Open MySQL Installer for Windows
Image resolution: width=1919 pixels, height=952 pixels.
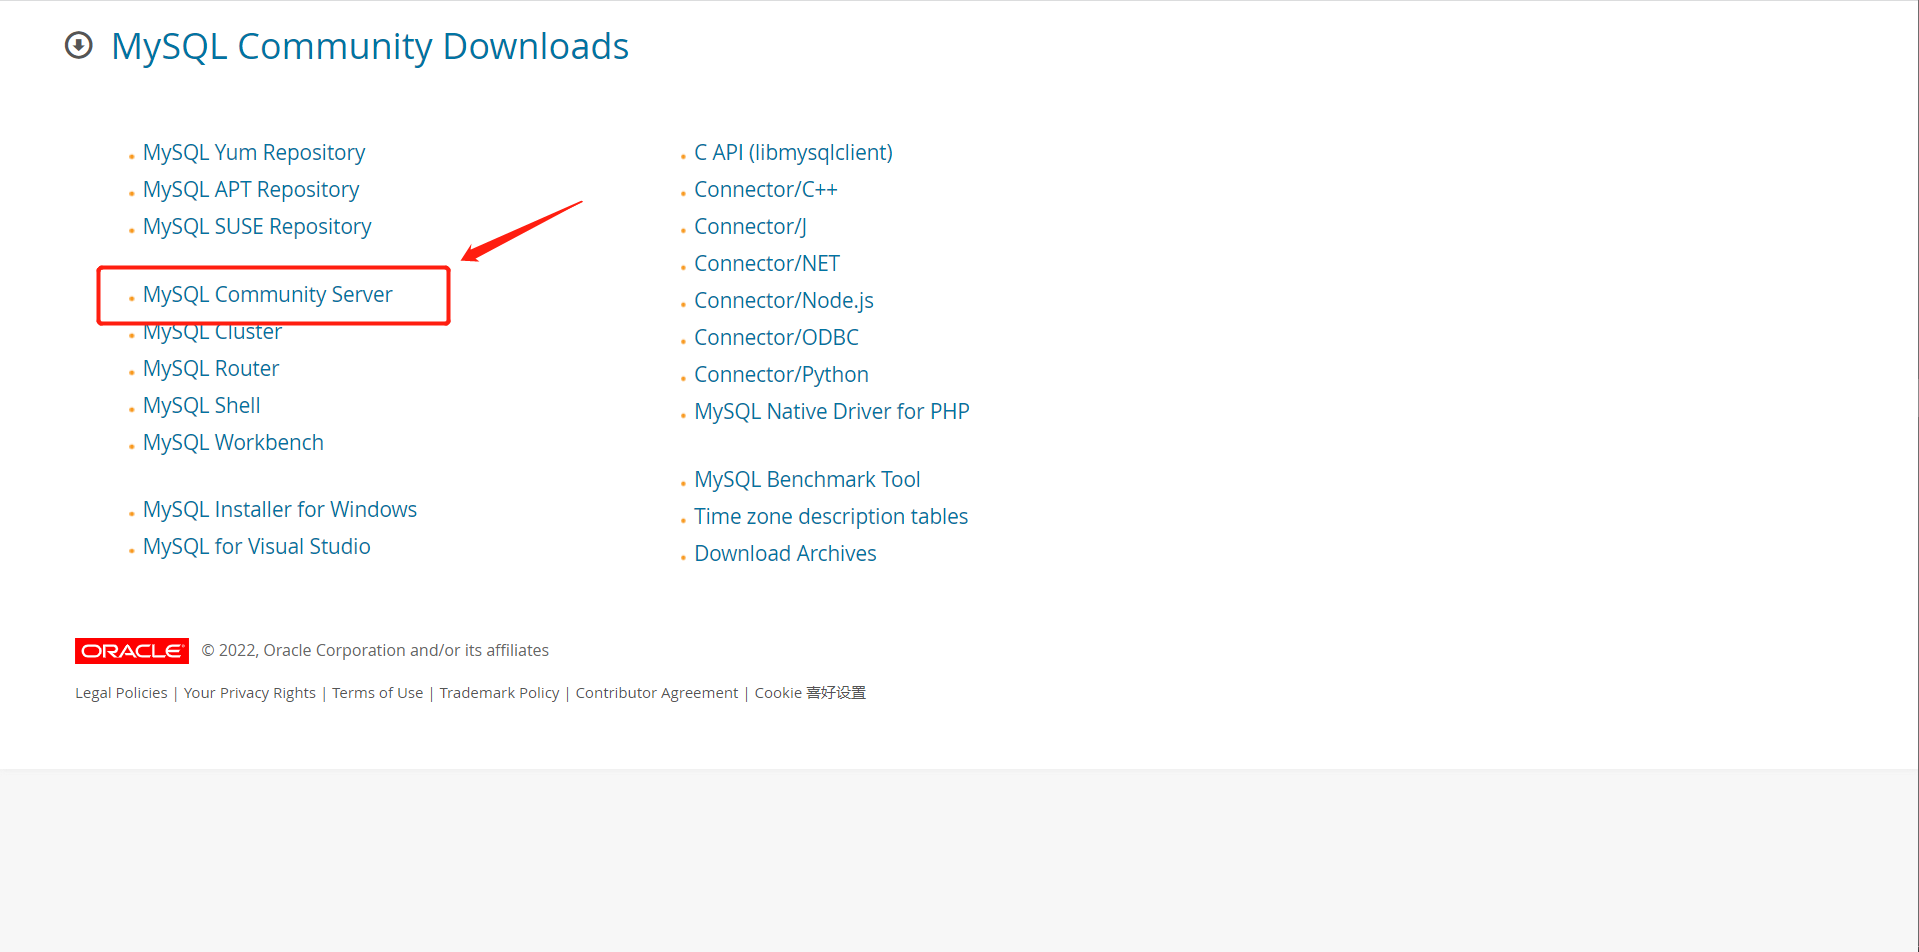pos(280,510)
